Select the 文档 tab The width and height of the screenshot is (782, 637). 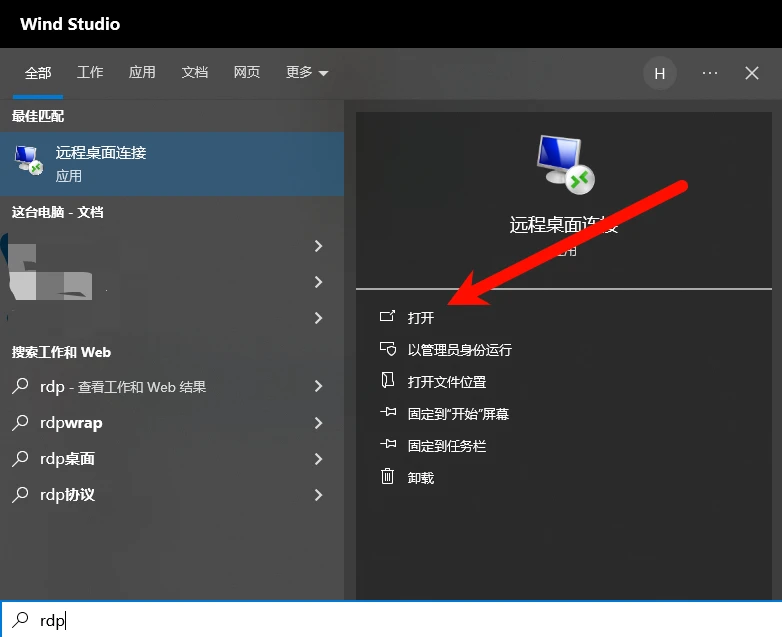195,73
